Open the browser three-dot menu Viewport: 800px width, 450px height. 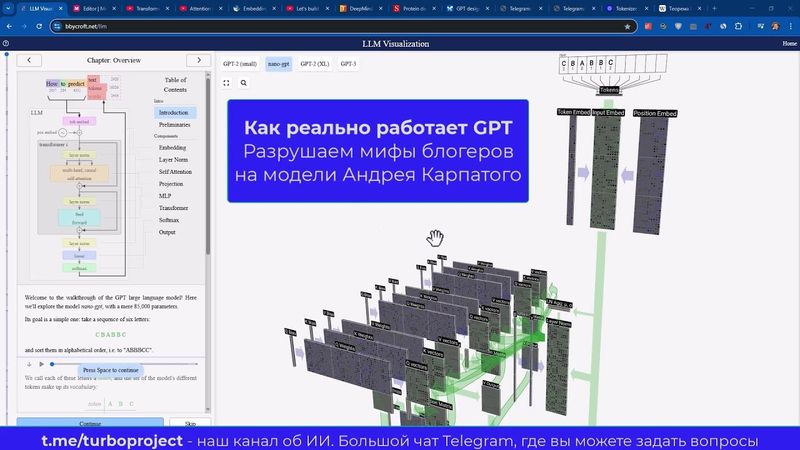coord(791,26)
